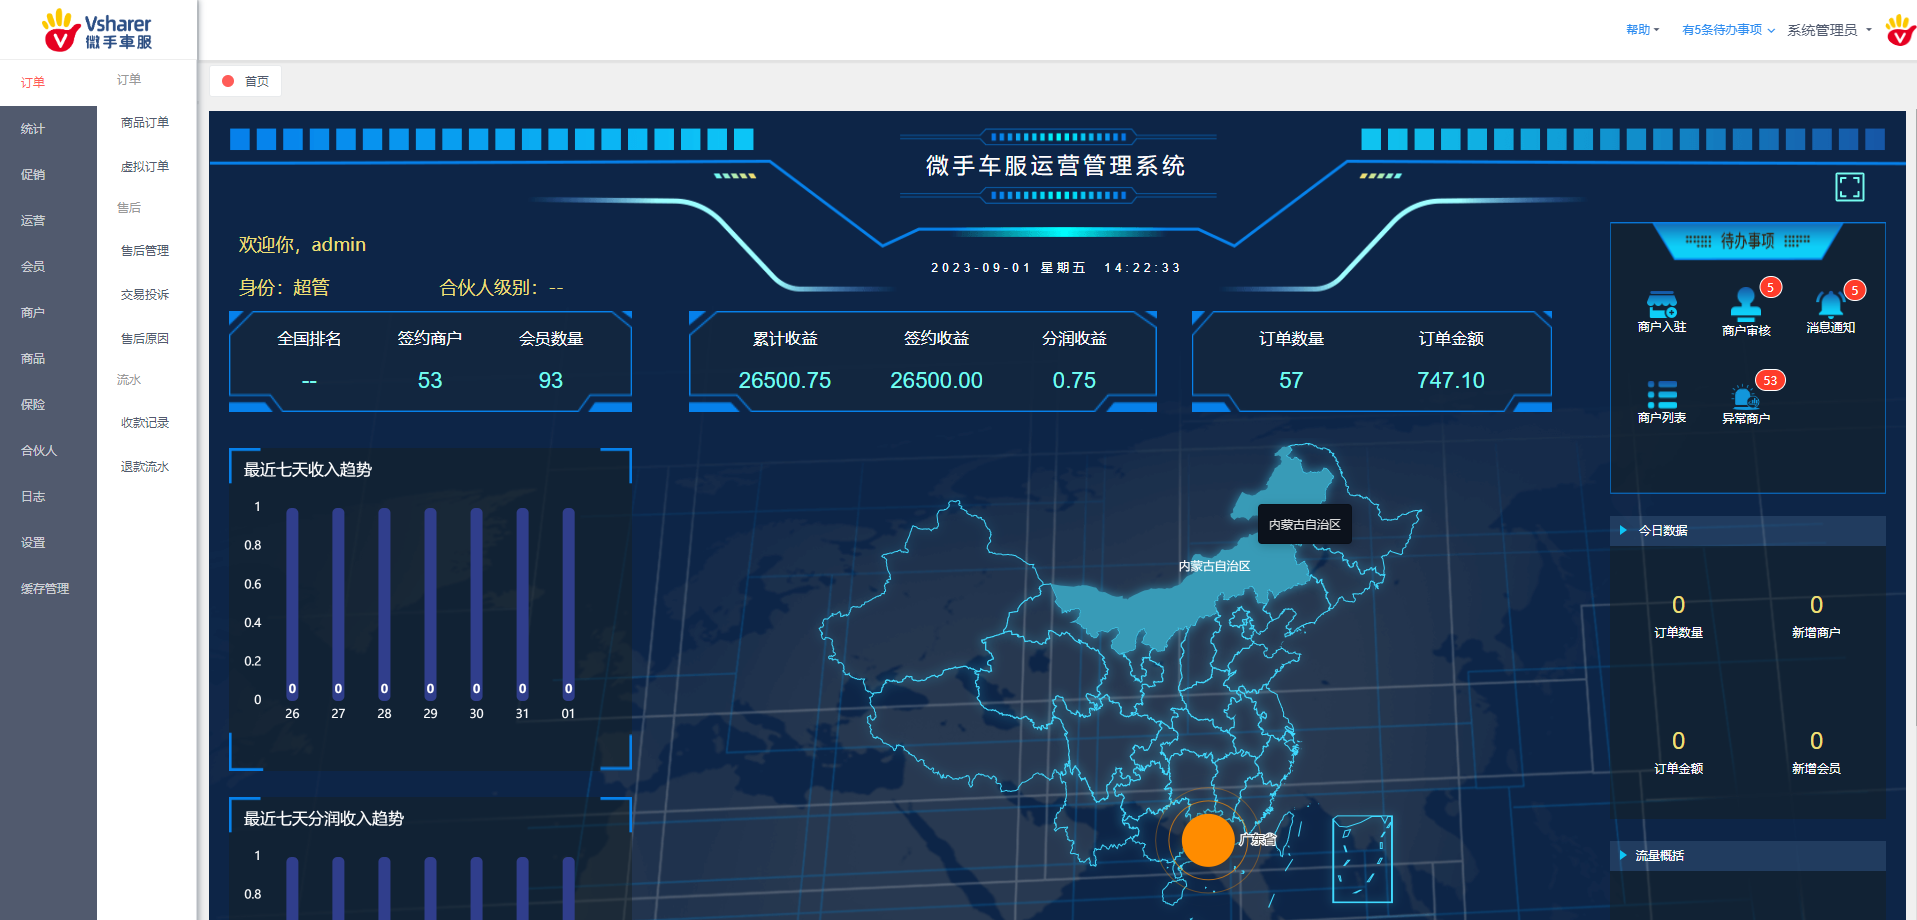This screenshot has width=1917, height=920.
Task: Click the bar for day 29 in 最近七天收入趋势
Action: (430, 603)
